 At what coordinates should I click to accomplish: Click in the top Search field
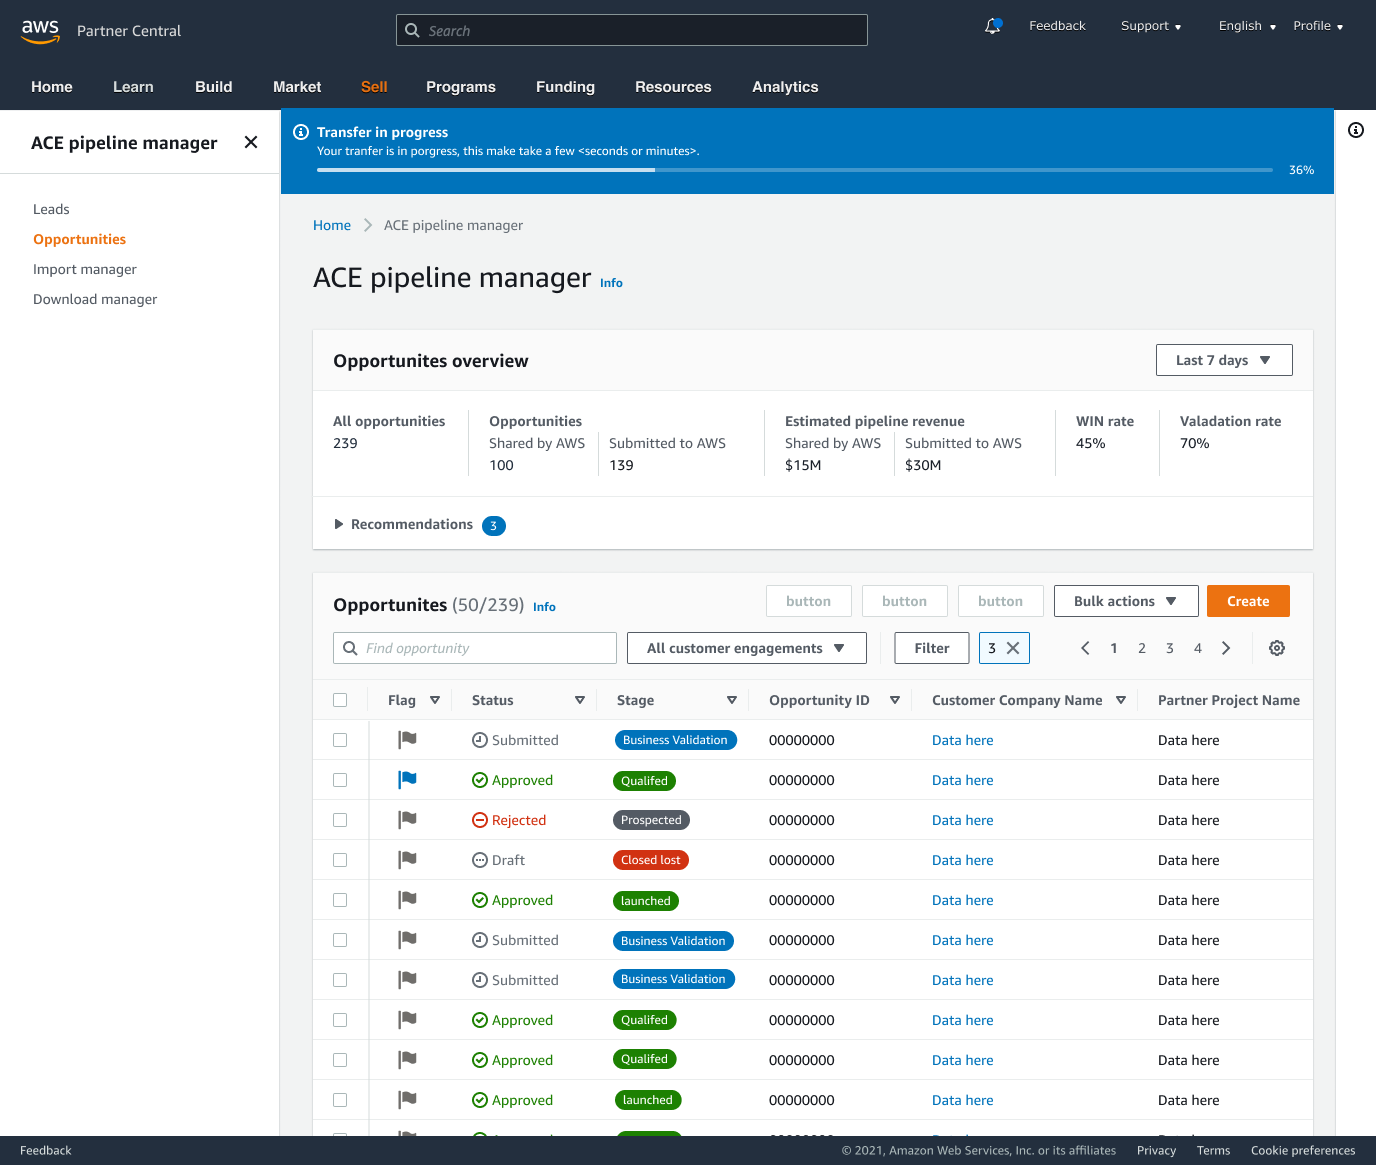[x=632, y=30]
